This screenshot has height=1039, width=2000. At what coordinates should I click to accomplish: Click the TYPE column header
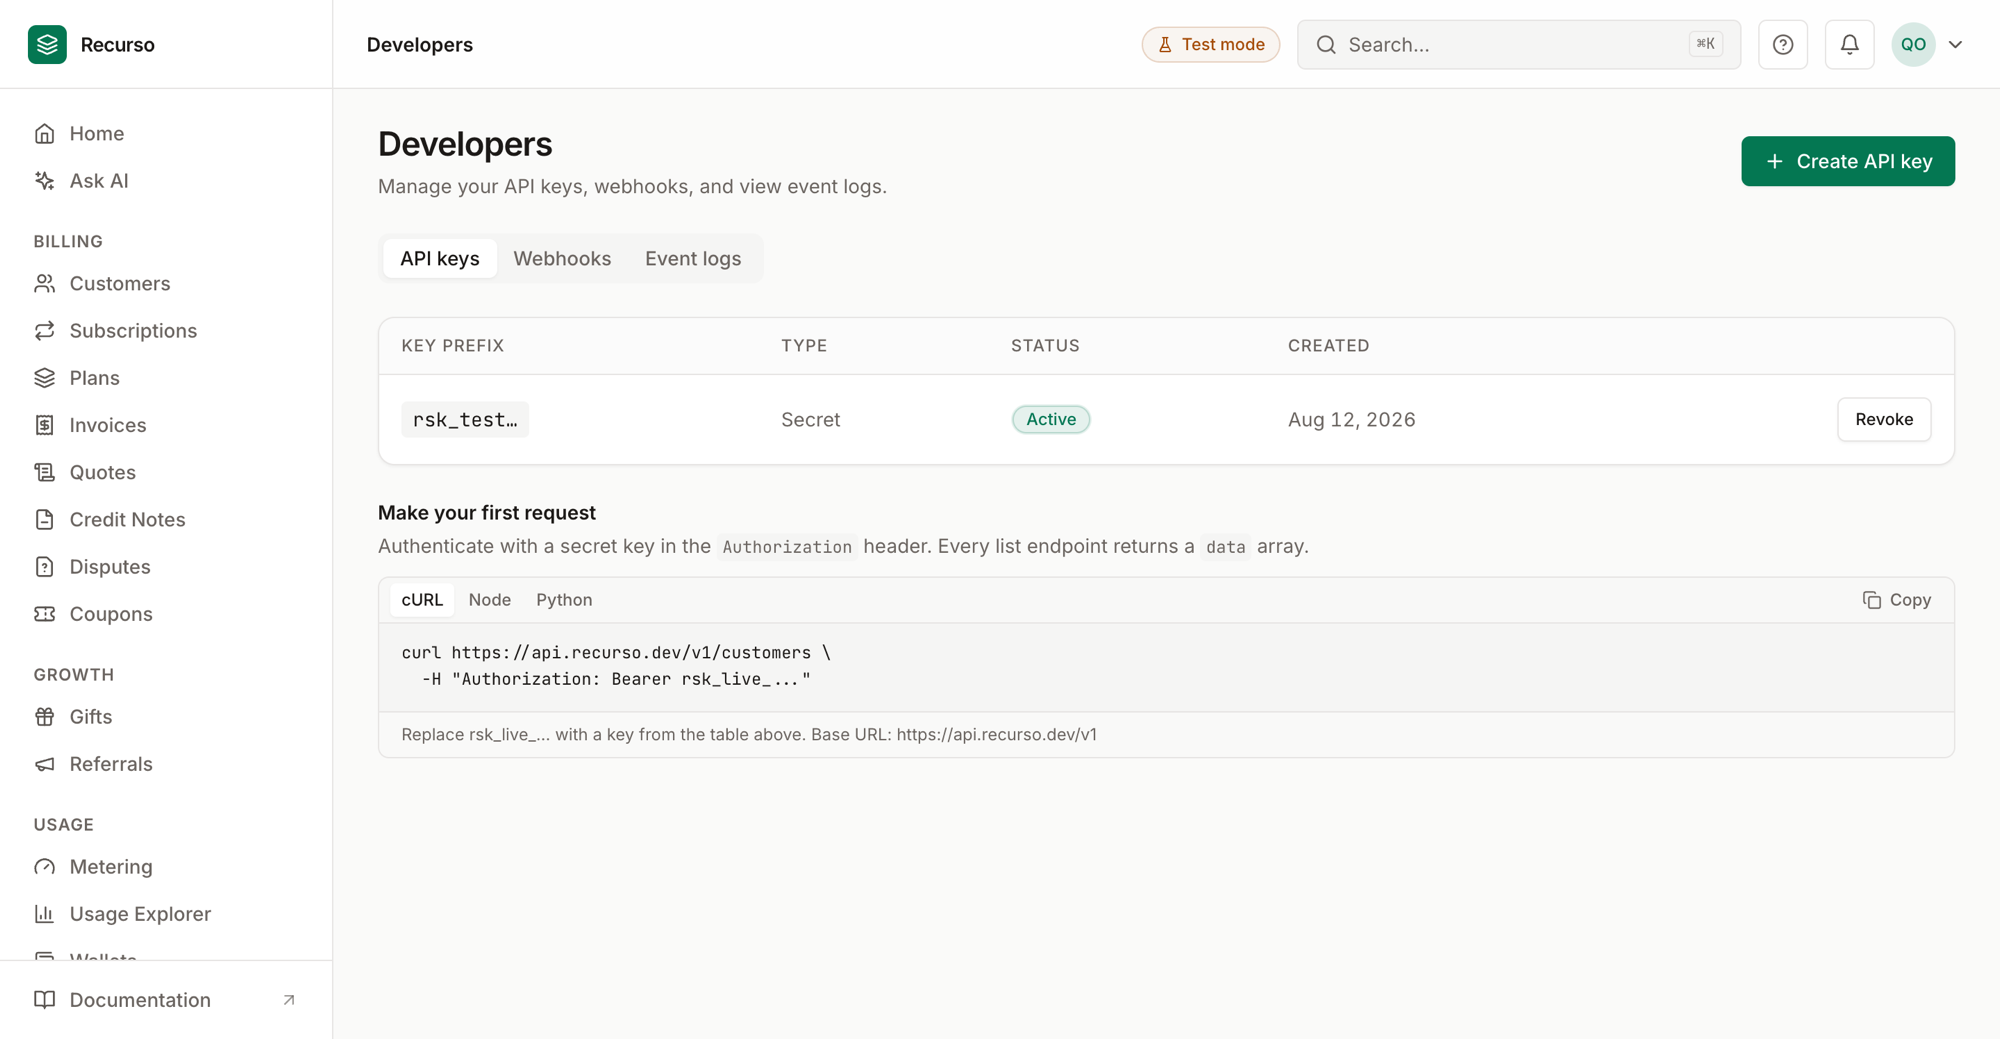point(804,346)
